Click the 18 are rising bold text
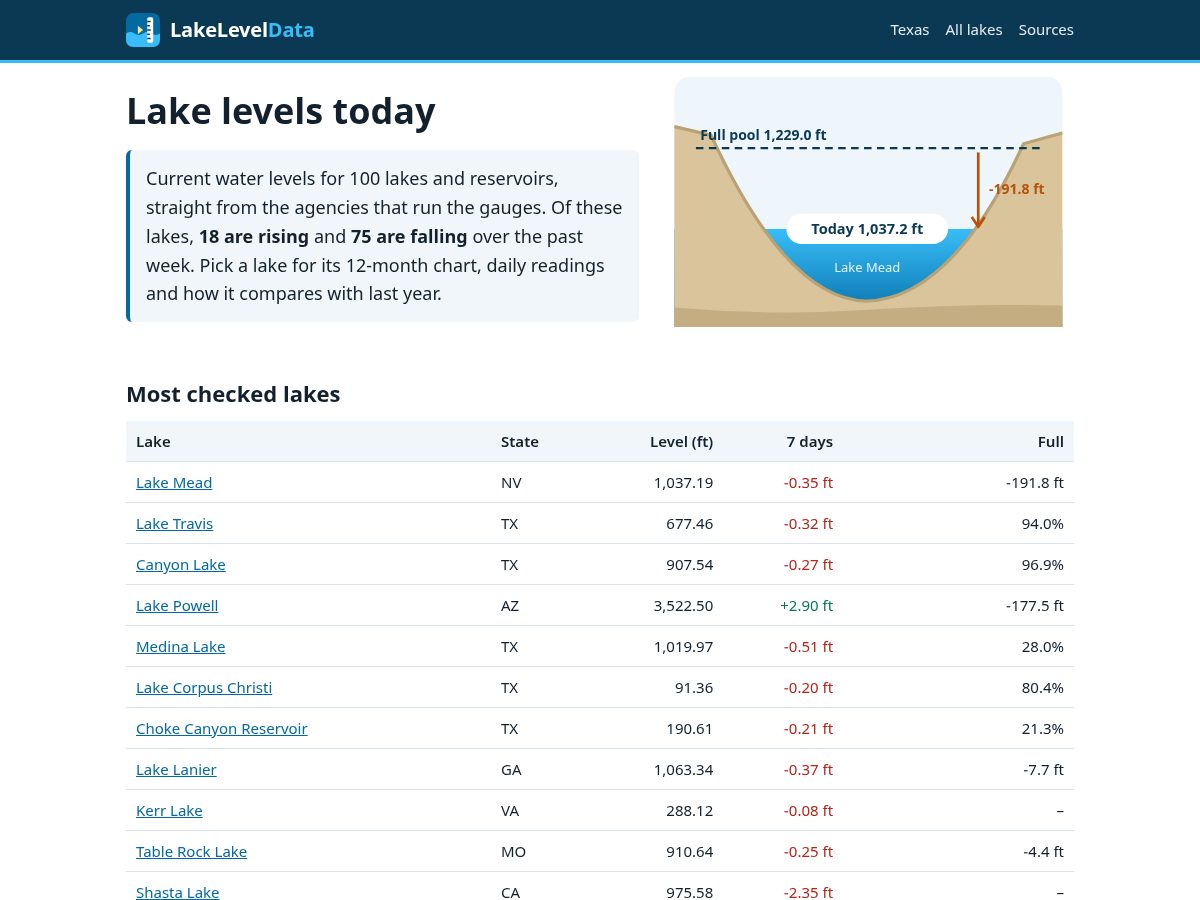This screenshot has height=900, width=1200. tap(254, 237)
